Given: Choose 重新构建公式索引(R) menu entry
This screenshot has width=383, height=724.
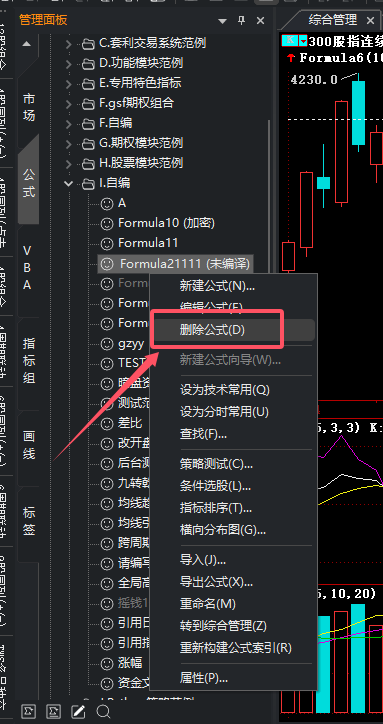Looking at the screenshot, I should pos(234,648).
